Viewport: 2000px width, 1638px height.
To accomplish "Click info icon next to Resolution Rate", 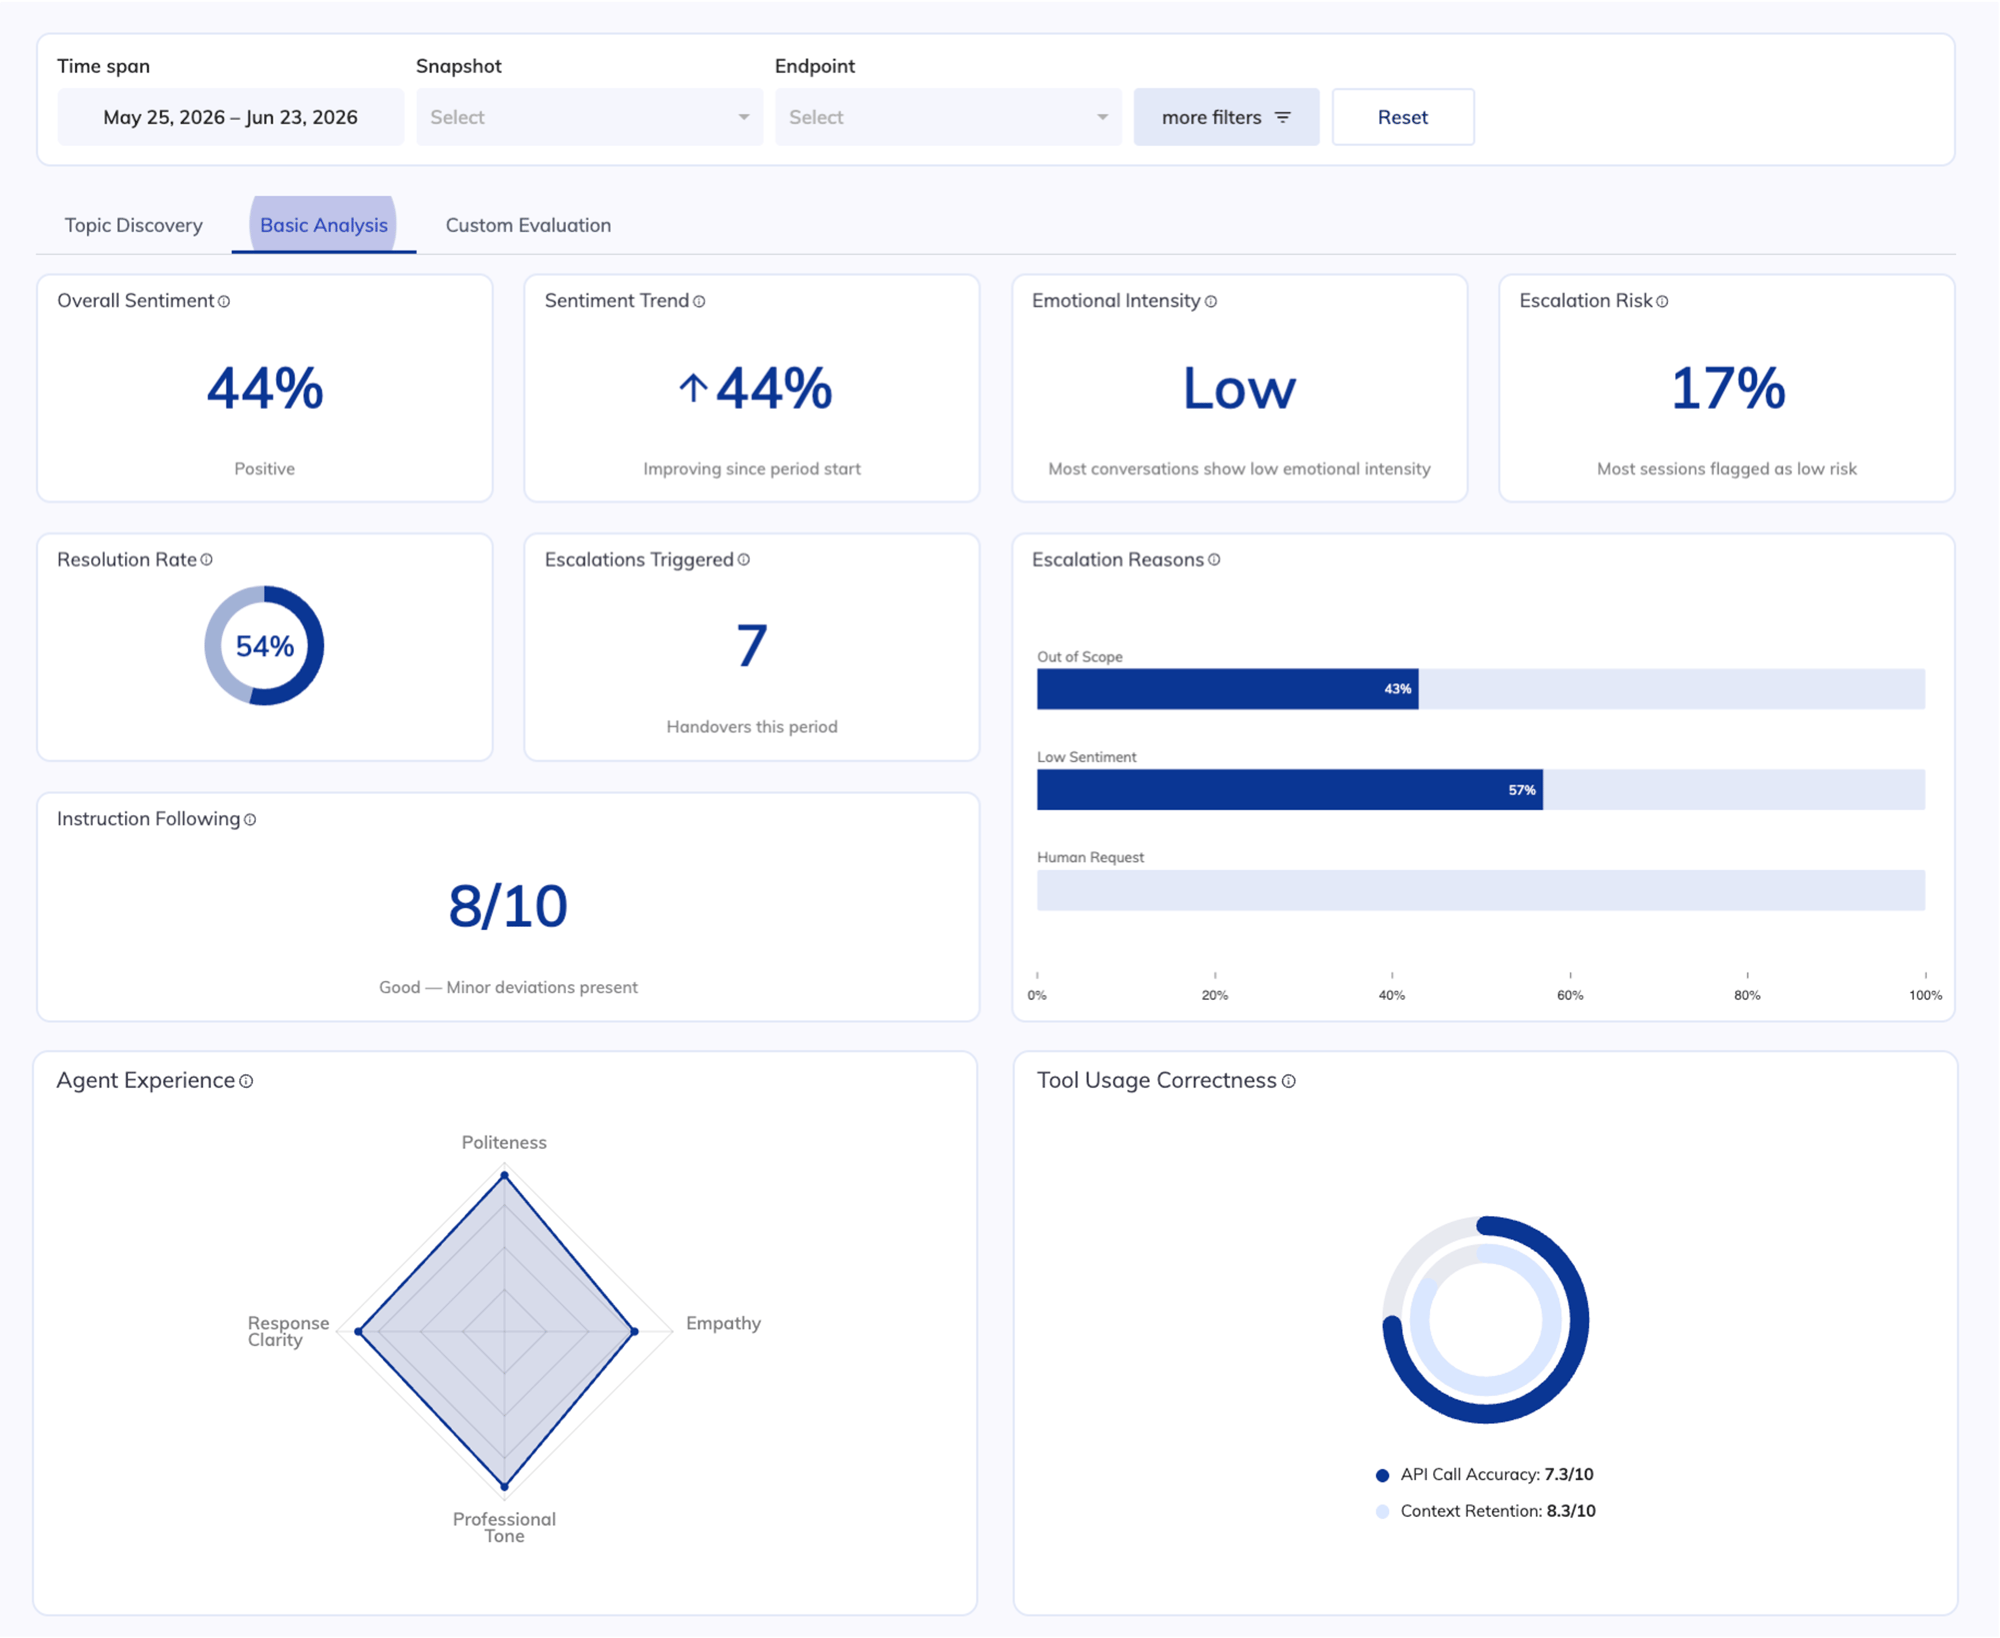I will coord(206,560).
